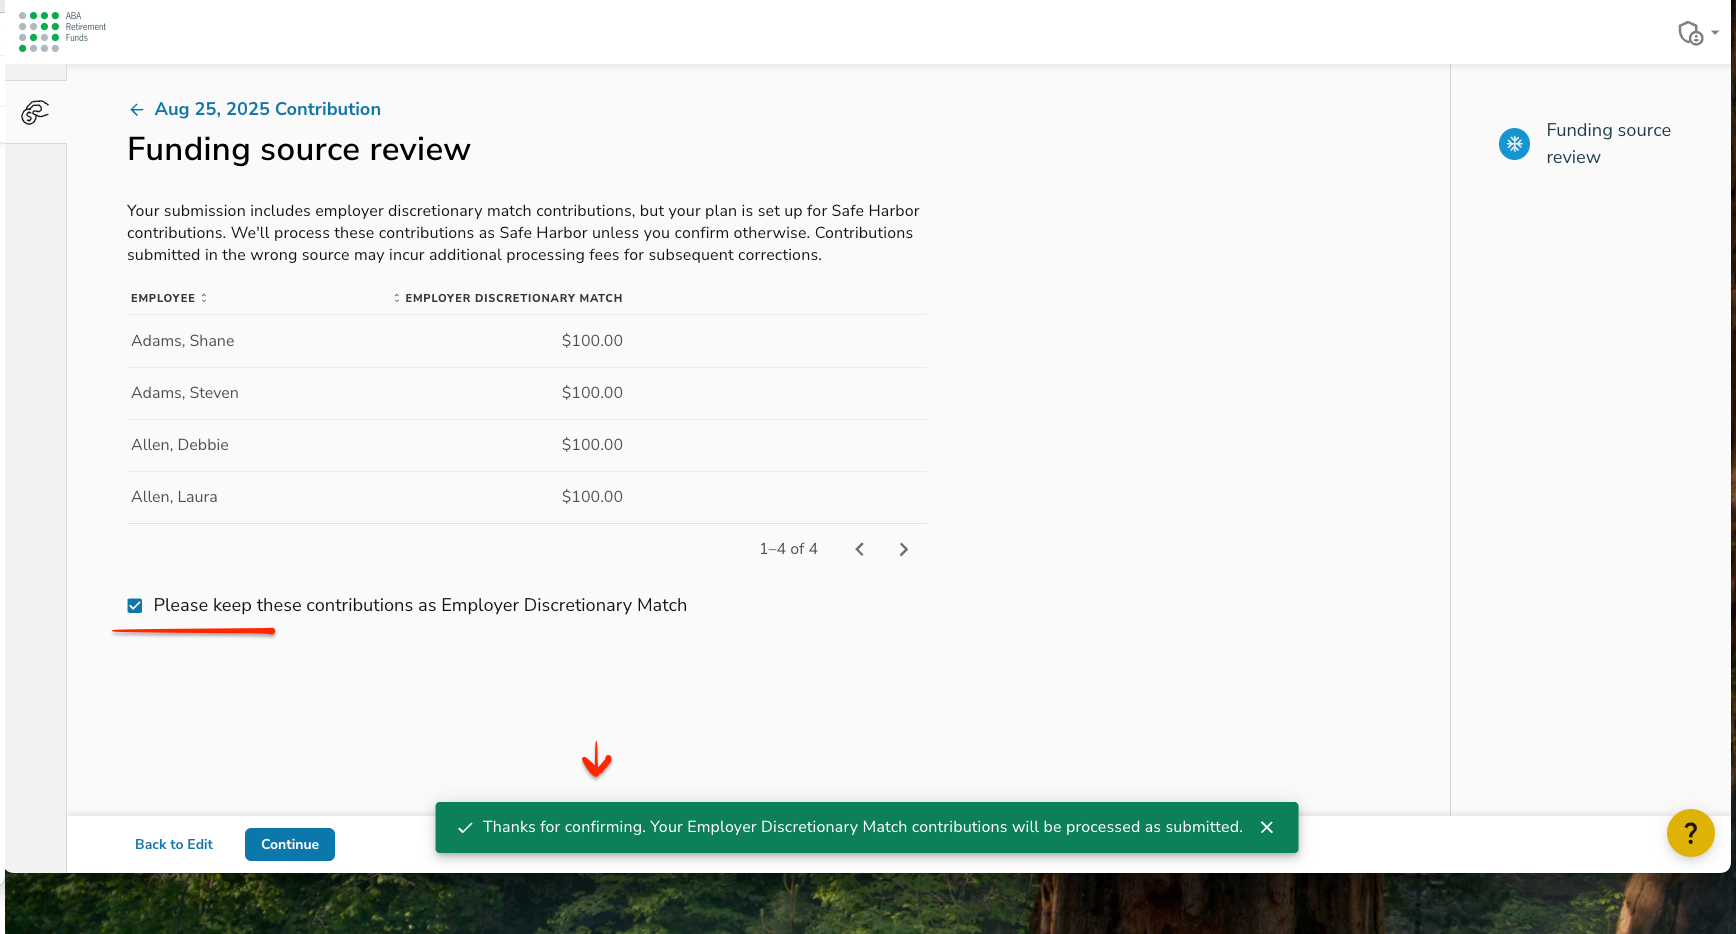Click Steven Adams's $100.00 amount
Screen dimensions: 1736x934
(x=592, y=393)
